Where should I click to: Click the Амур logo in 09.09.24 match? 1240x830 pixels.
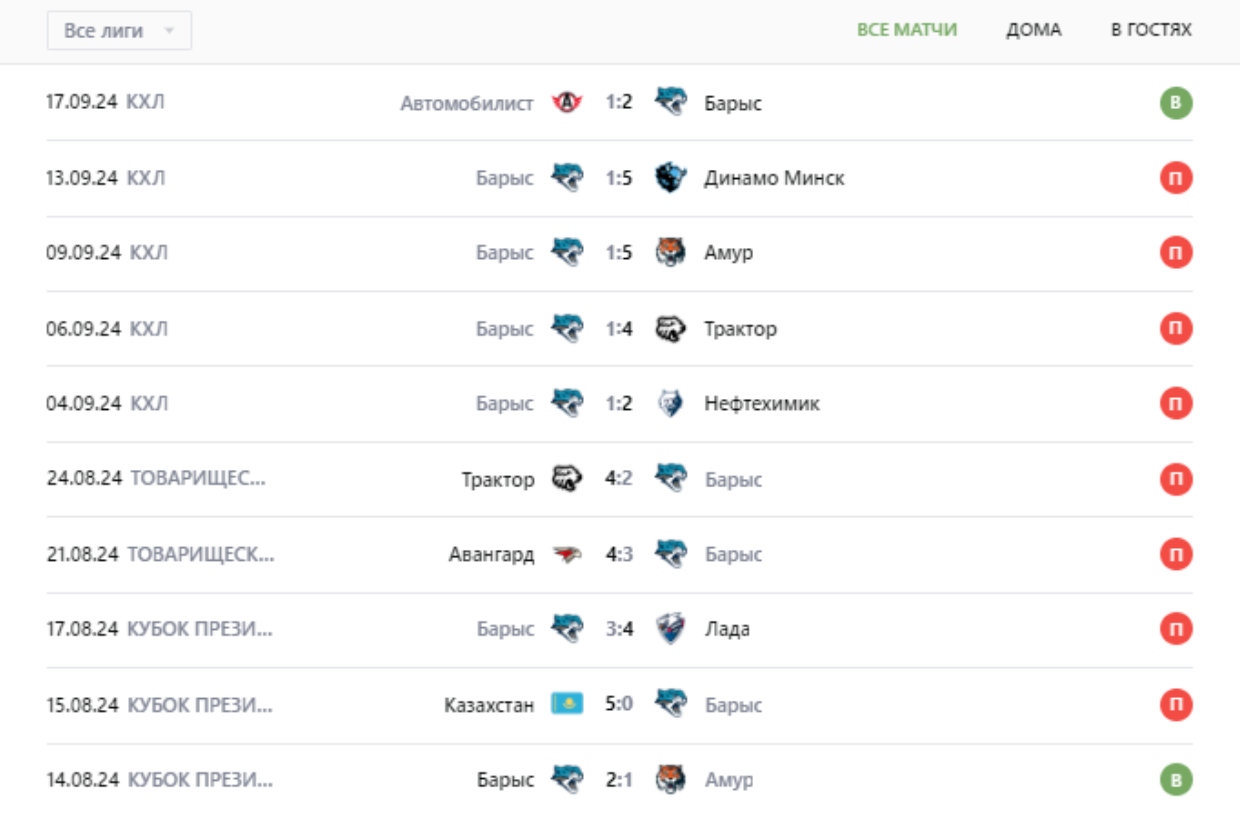point(670,253)
